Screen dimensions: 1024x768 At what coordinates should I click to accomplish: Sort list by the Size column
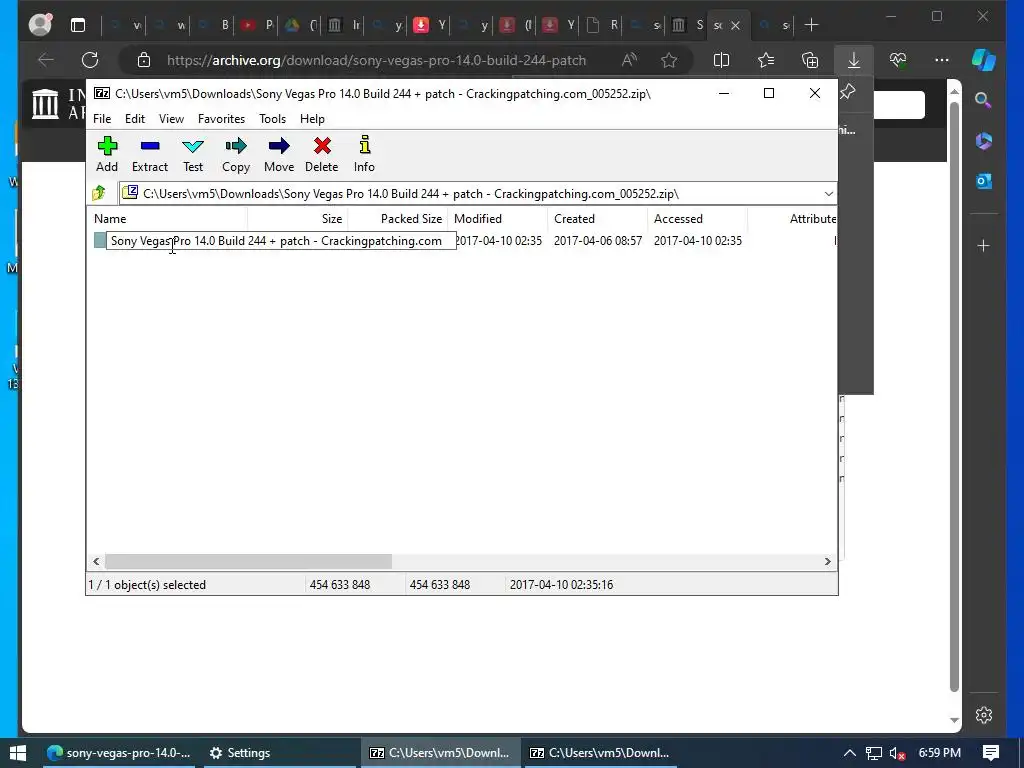[x=297, y=219]
